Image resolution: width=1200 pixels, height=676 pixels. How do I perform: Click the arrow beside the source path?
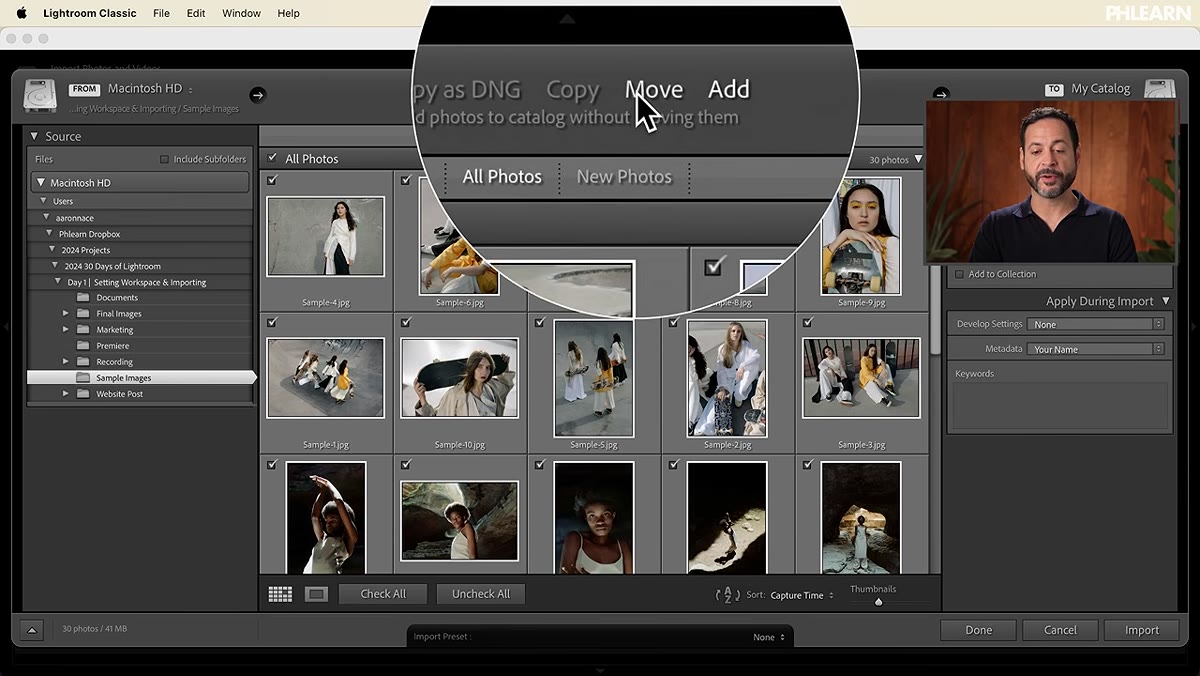[x=257, y=95]
